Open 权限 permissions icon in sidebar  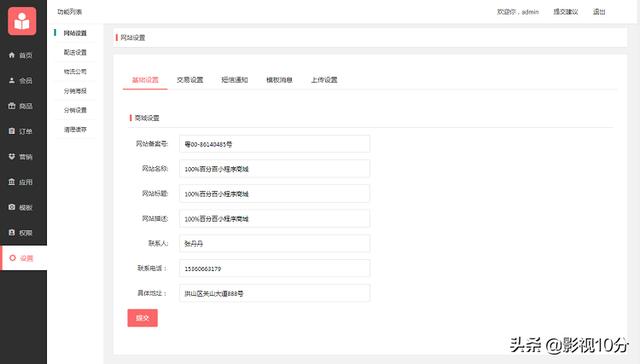click(x=12, y=233)
